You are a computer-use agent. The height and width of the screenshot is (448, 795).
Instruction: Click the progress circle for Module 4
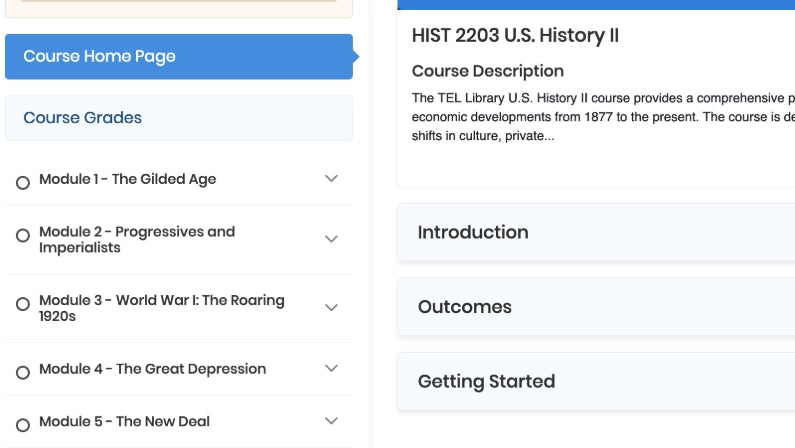point(22,372)
